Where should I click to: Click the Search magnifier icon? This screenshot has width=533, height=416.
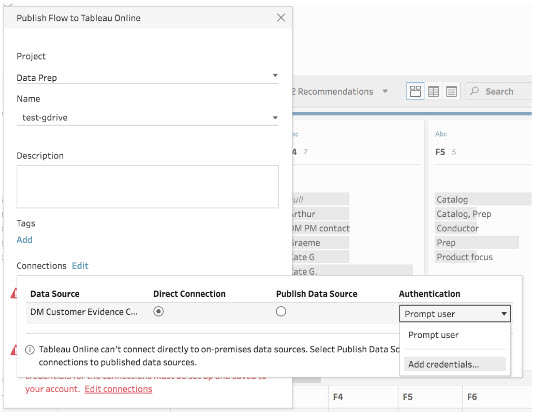(474, 91)
